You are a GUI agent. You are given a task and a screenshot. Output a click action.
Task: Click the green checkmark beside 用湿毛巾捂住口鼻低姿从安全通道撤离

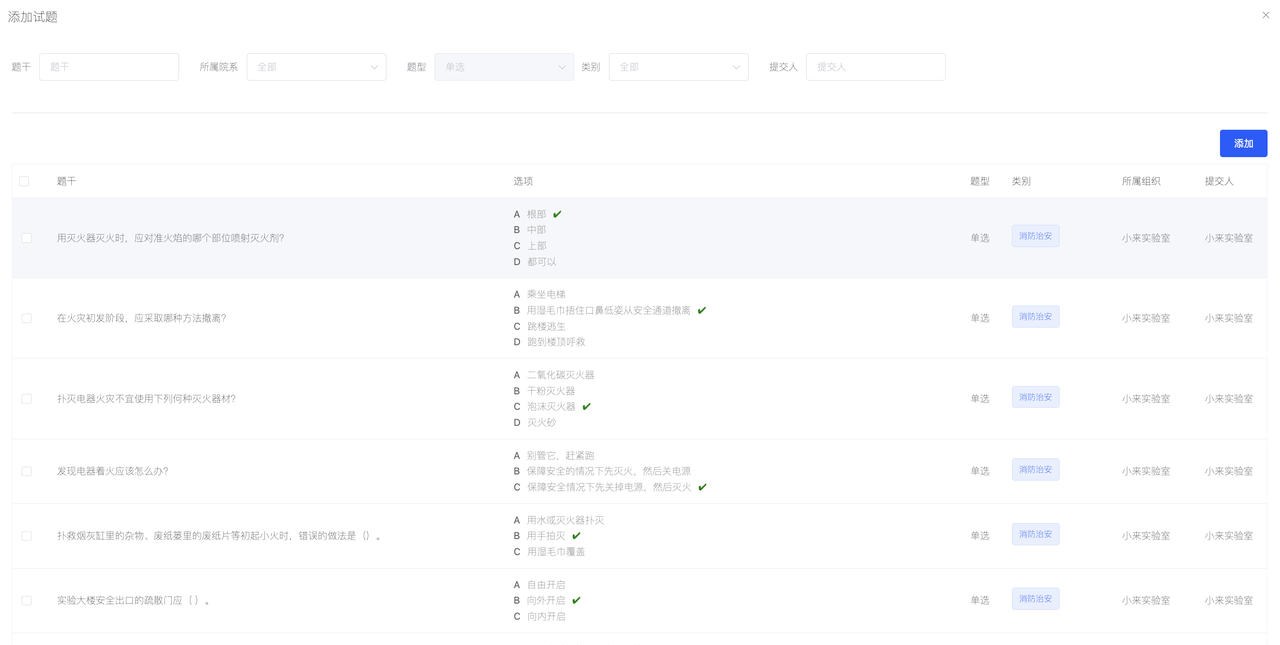click(702, 310)
